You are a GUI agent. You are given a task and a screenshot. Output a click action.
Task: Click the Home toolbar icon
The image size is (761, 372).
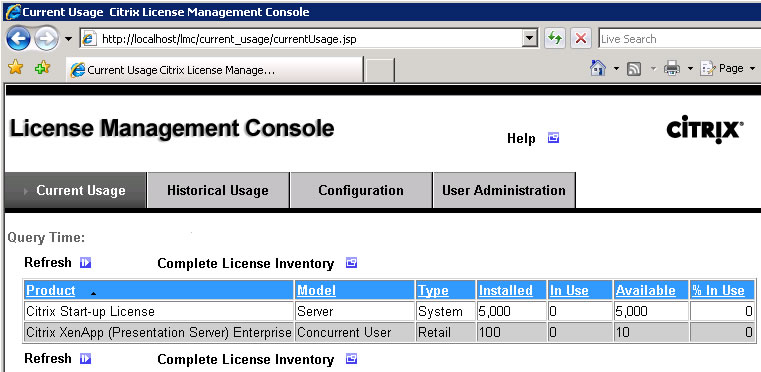pyautogui.click(x=598, y=68)
